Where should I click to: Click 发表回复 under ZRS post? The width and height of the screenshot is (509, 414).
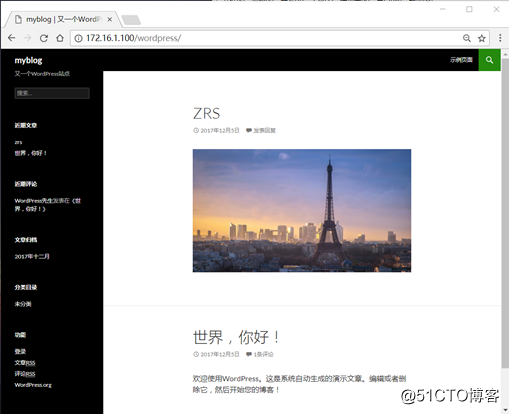[x=265, y=130]
